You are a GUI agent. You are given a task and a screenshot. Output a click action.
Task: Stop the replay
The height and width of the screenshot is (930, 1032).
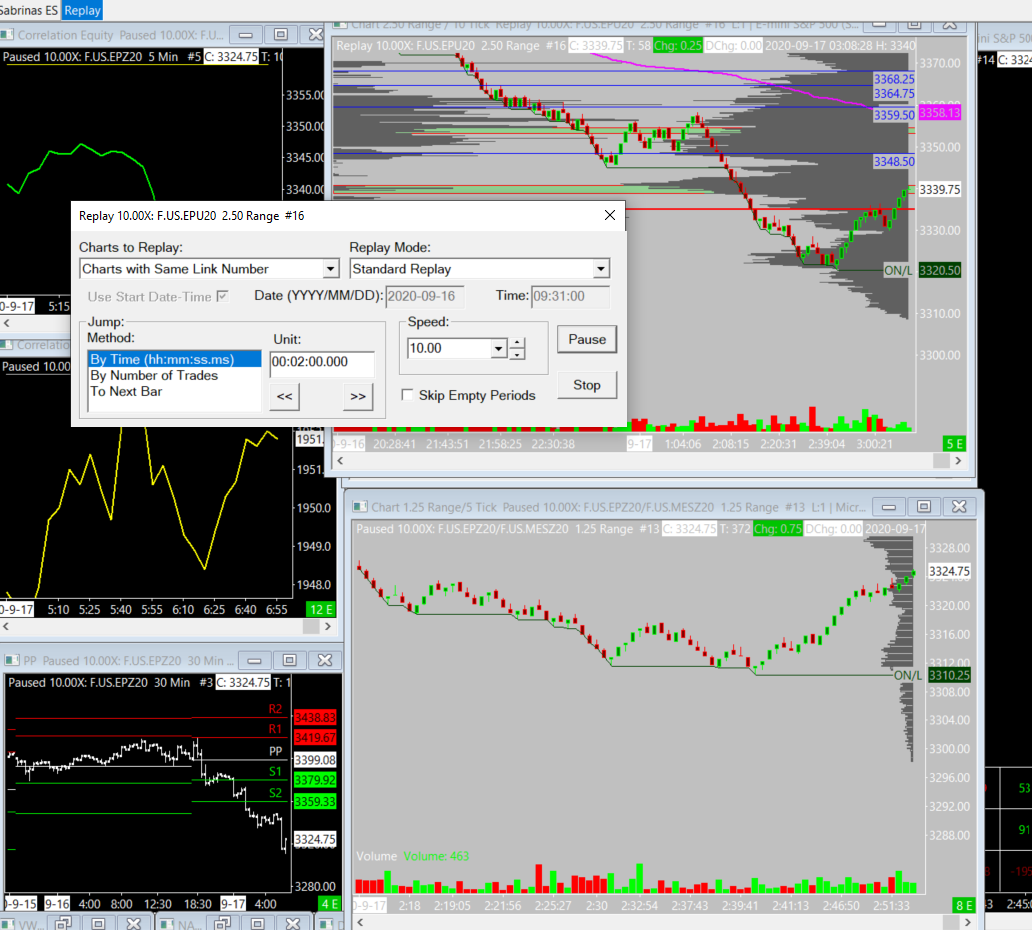click(x=587, y=385)
